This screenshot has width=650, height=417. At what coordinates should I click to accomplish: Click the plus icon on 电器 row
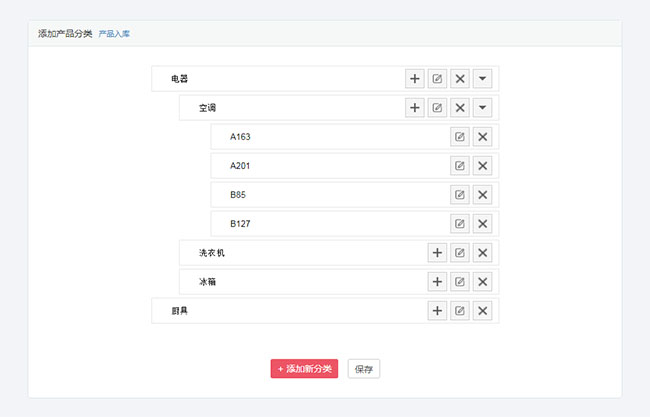pyautogui.click(x=414, y=79)
